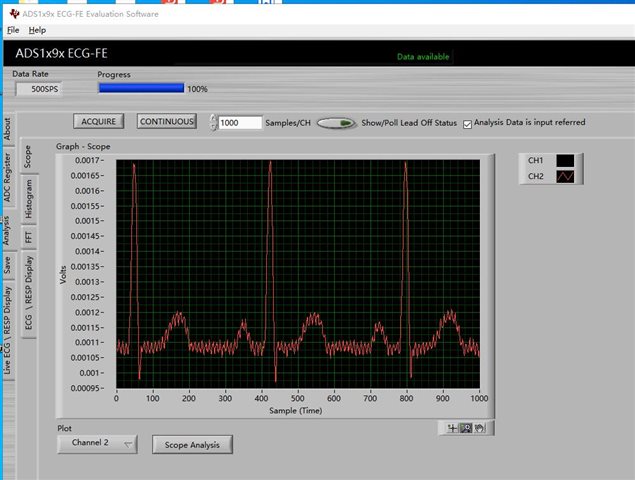
Task: Click the Y-axis maximum value 0.0017
Action: pos(87,160)
